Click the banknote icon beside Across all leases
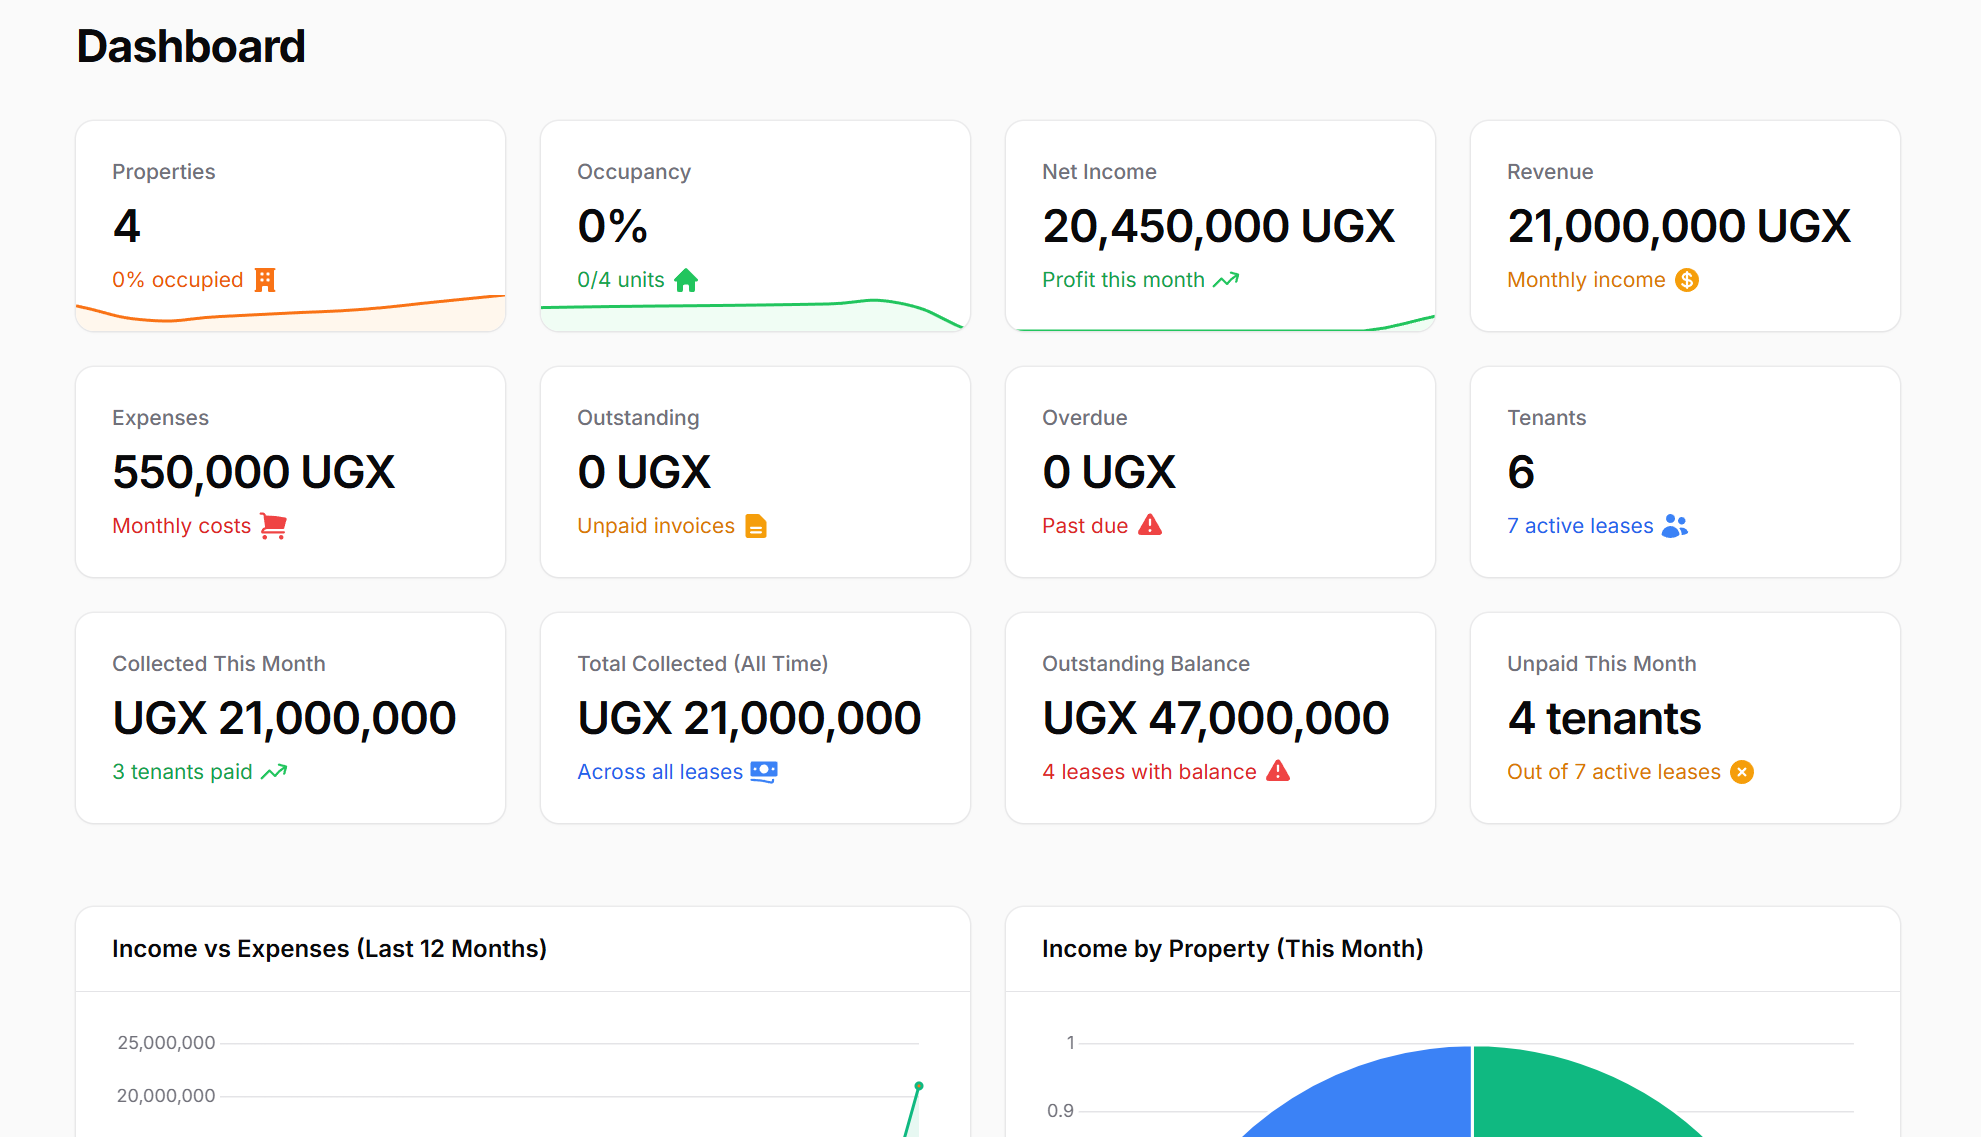1981x1137 pixels. click(x=763, y=771)
